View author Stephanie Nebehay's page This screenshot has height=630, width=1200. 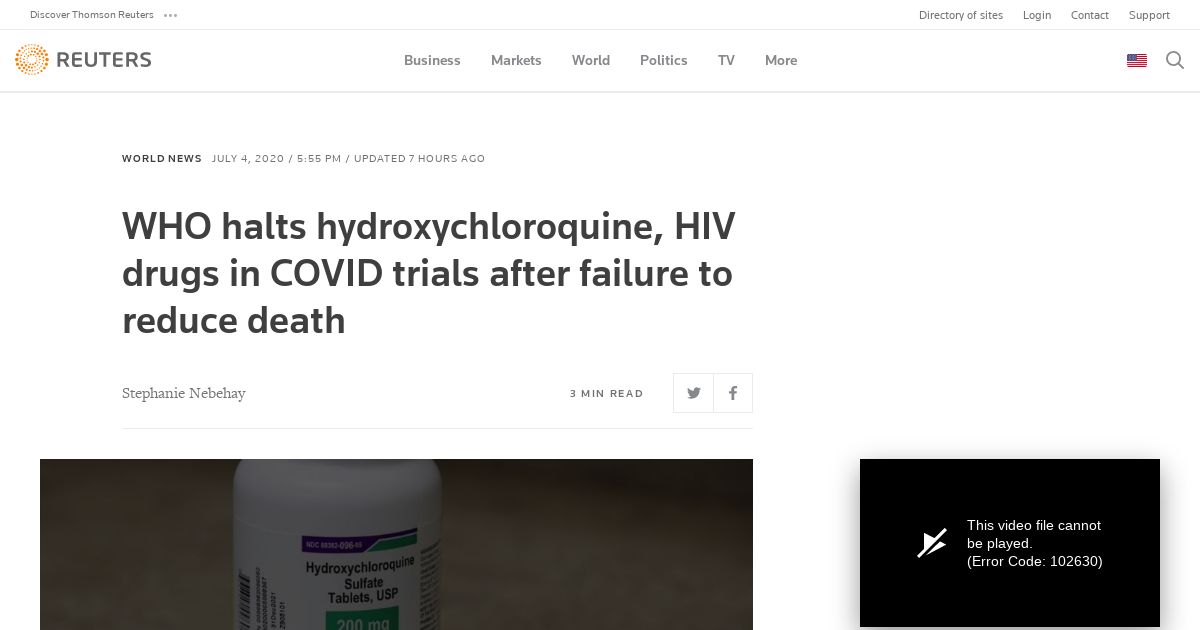(x=184, y=393)
